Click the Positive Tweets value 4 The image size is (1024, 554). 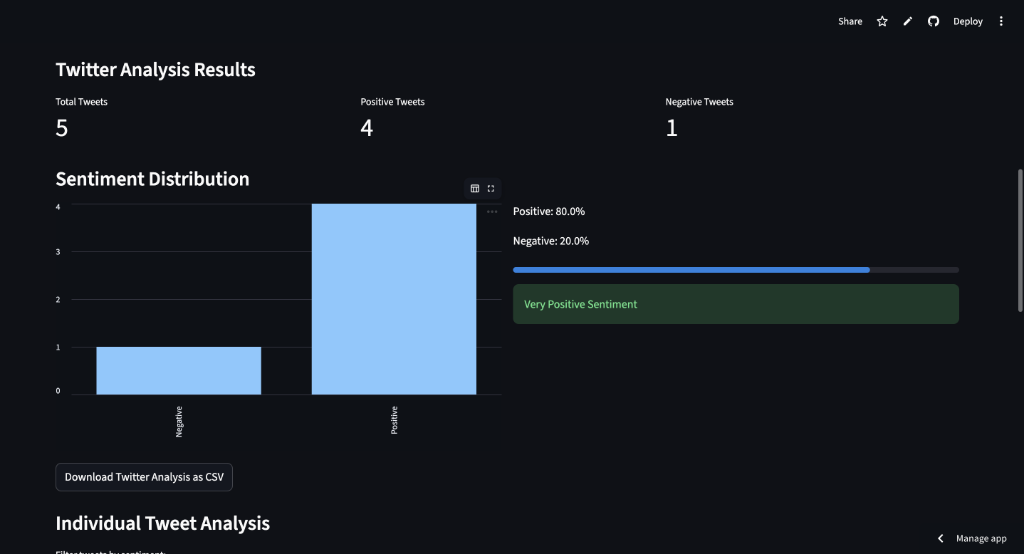point(366,128)
